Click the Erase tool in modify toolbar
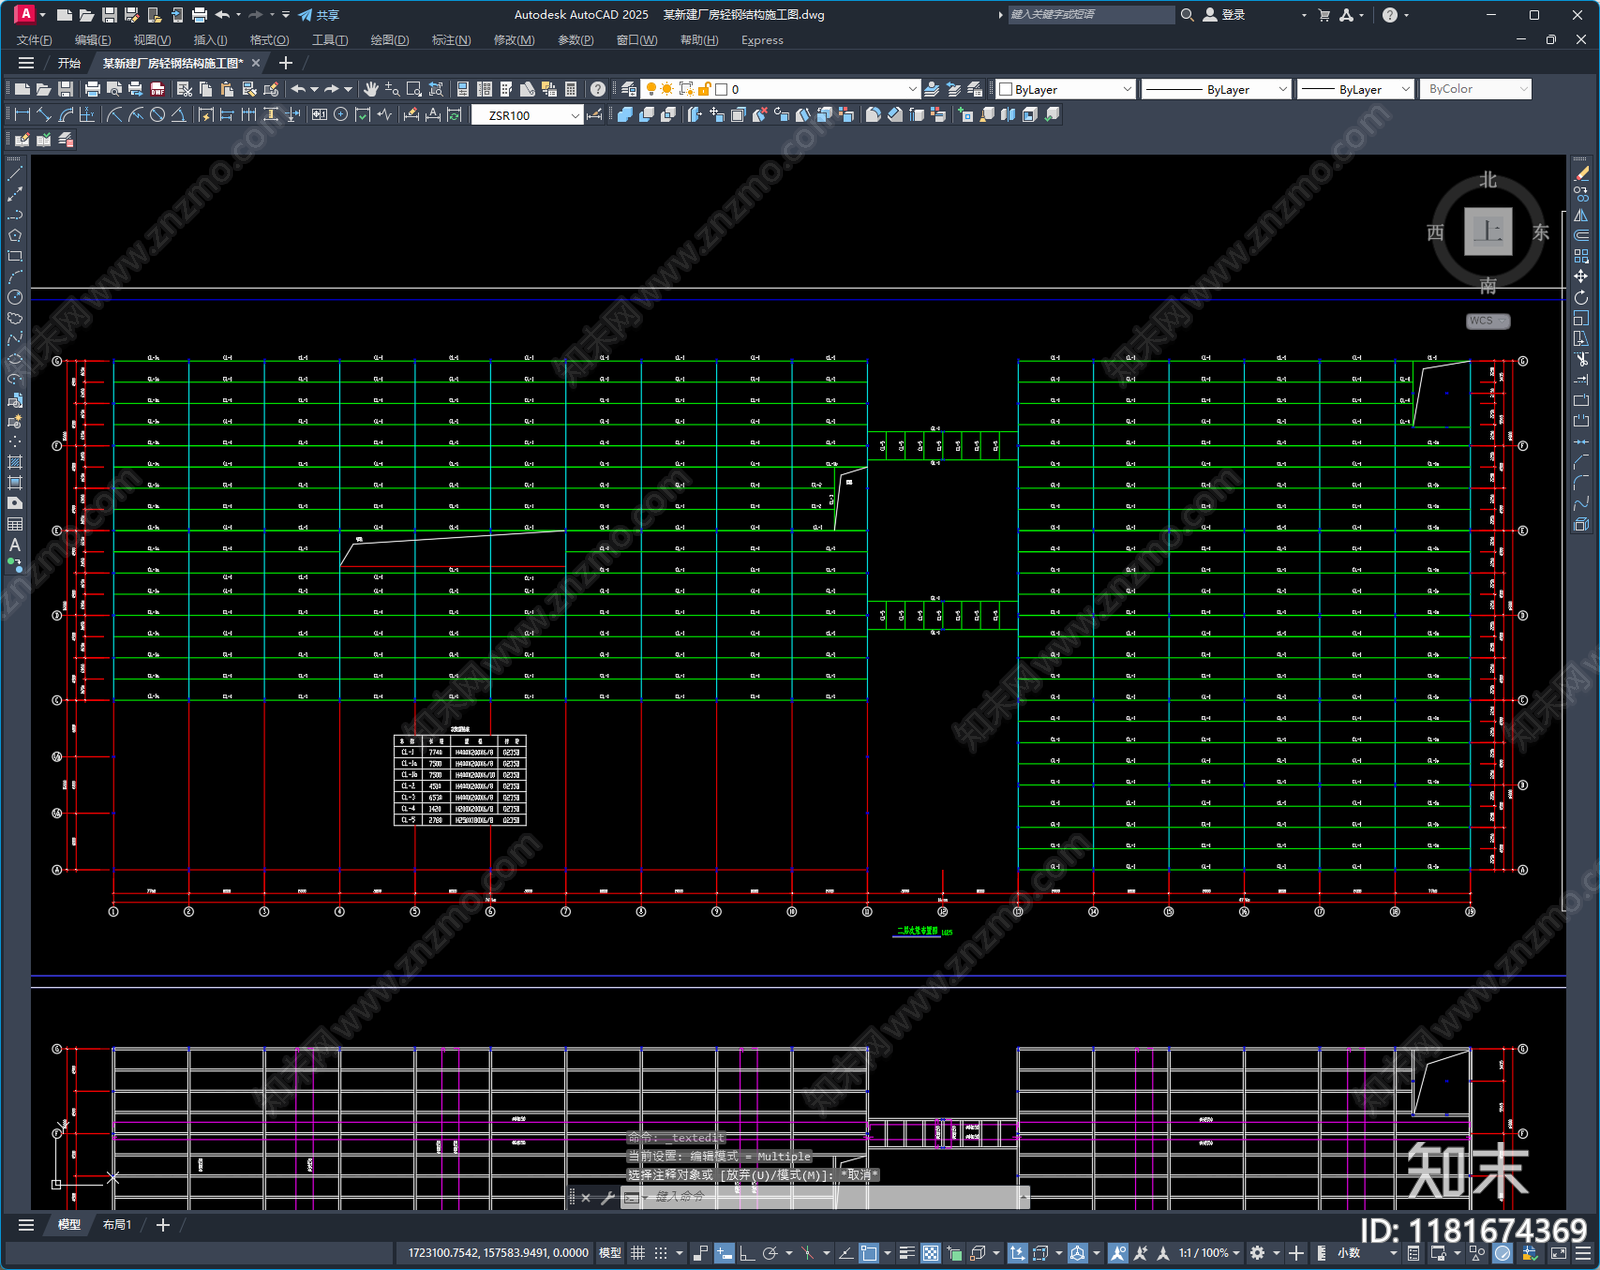Screen dimensions: 1600x1270 [x=1581, y=174]
